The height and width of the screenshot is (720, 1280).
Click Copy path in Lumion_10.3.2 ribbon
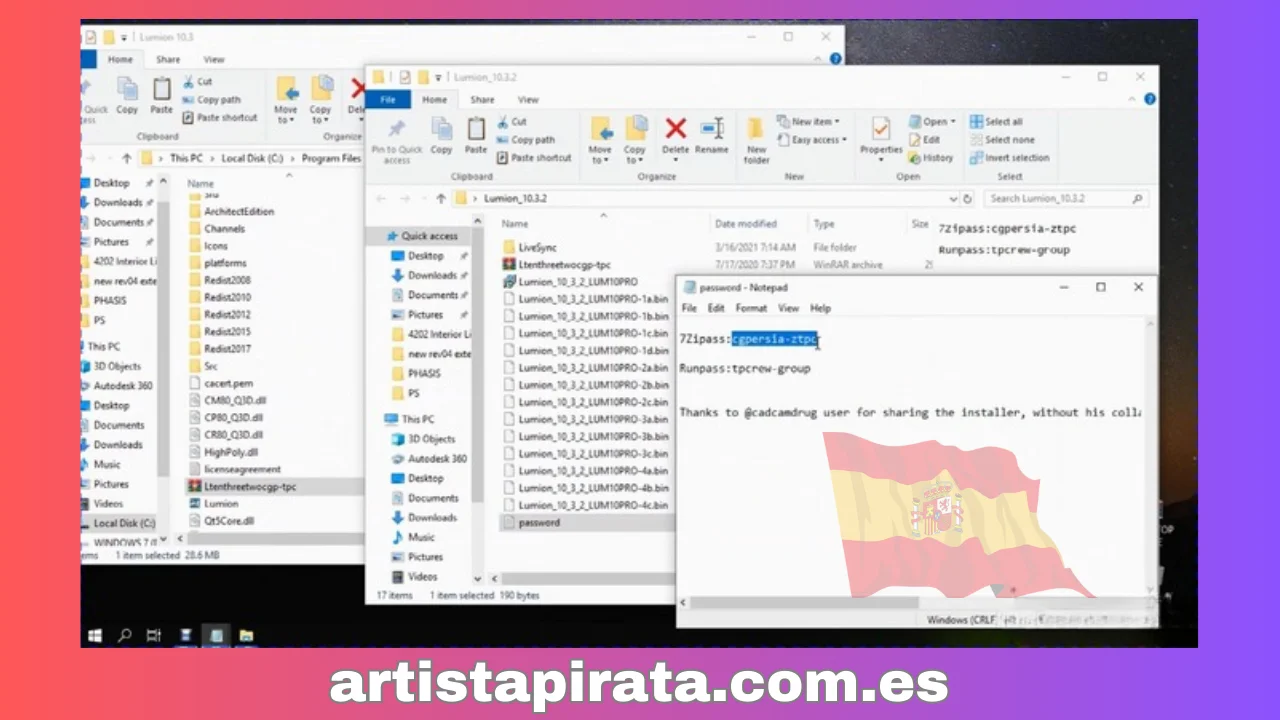(x=524, y=140)
